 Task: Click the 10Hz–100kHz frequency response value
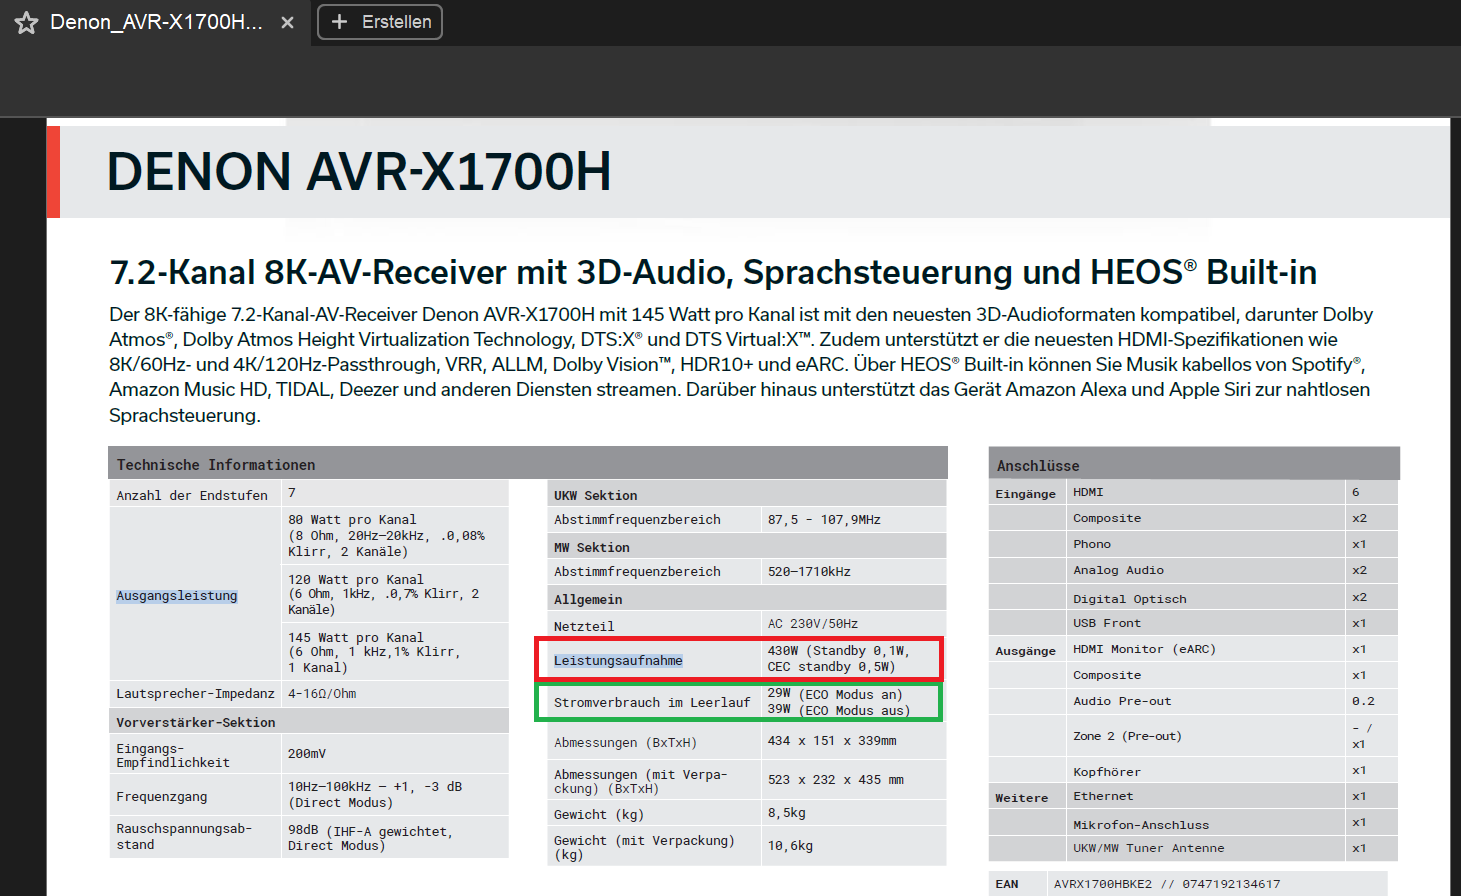tap(375, 795)
